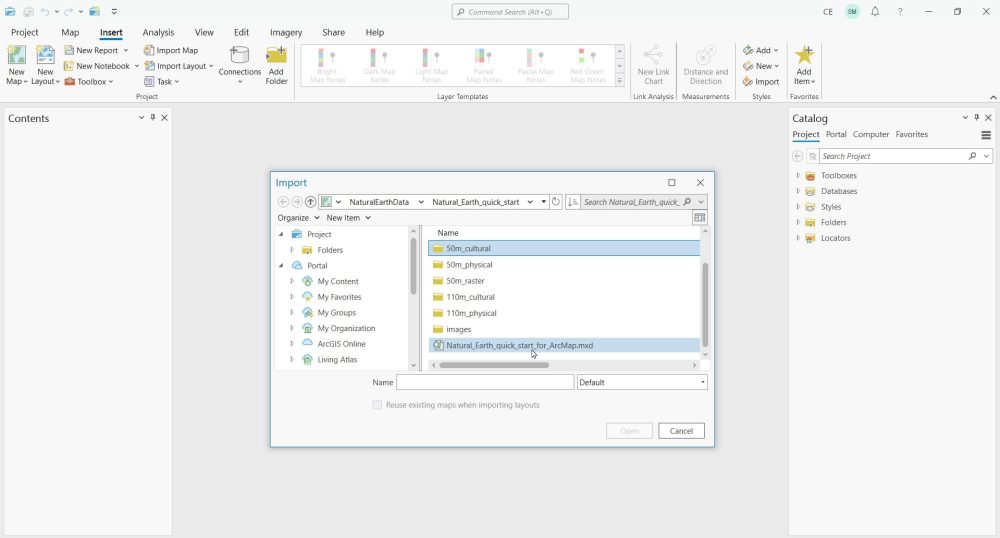
Task: Click the Search Project field in Catalog
Action: (892, 156)
